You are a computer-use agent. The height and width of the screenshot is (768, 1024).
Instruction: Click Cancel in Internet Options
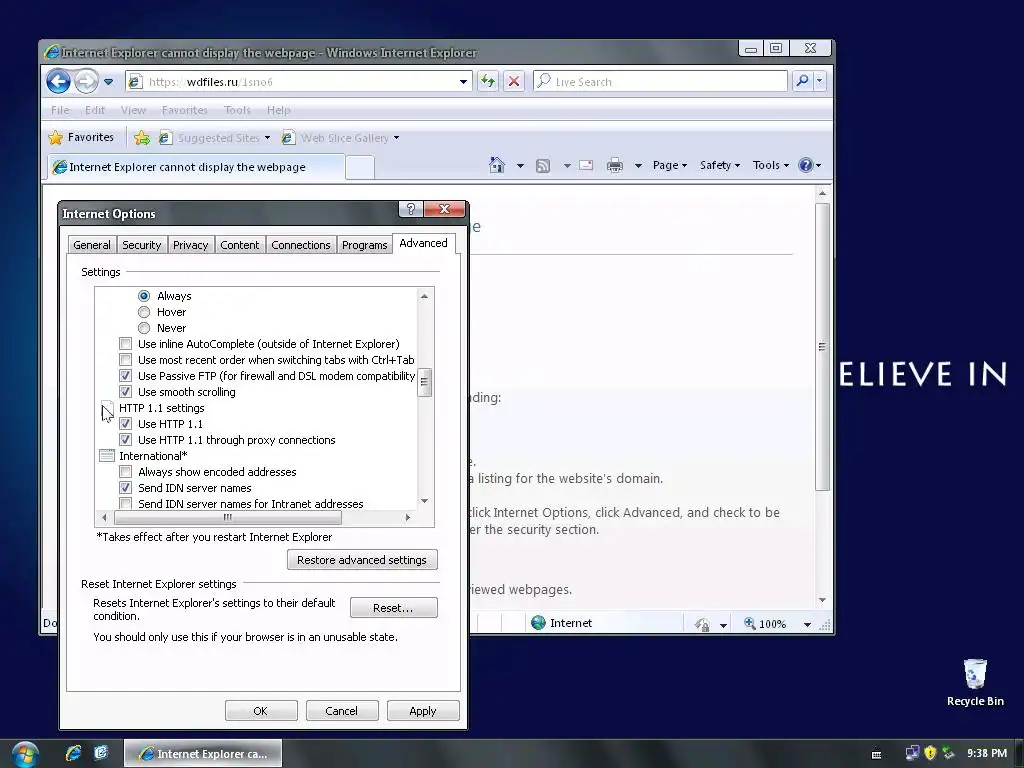pyautogui.click(x=342, y=711)
